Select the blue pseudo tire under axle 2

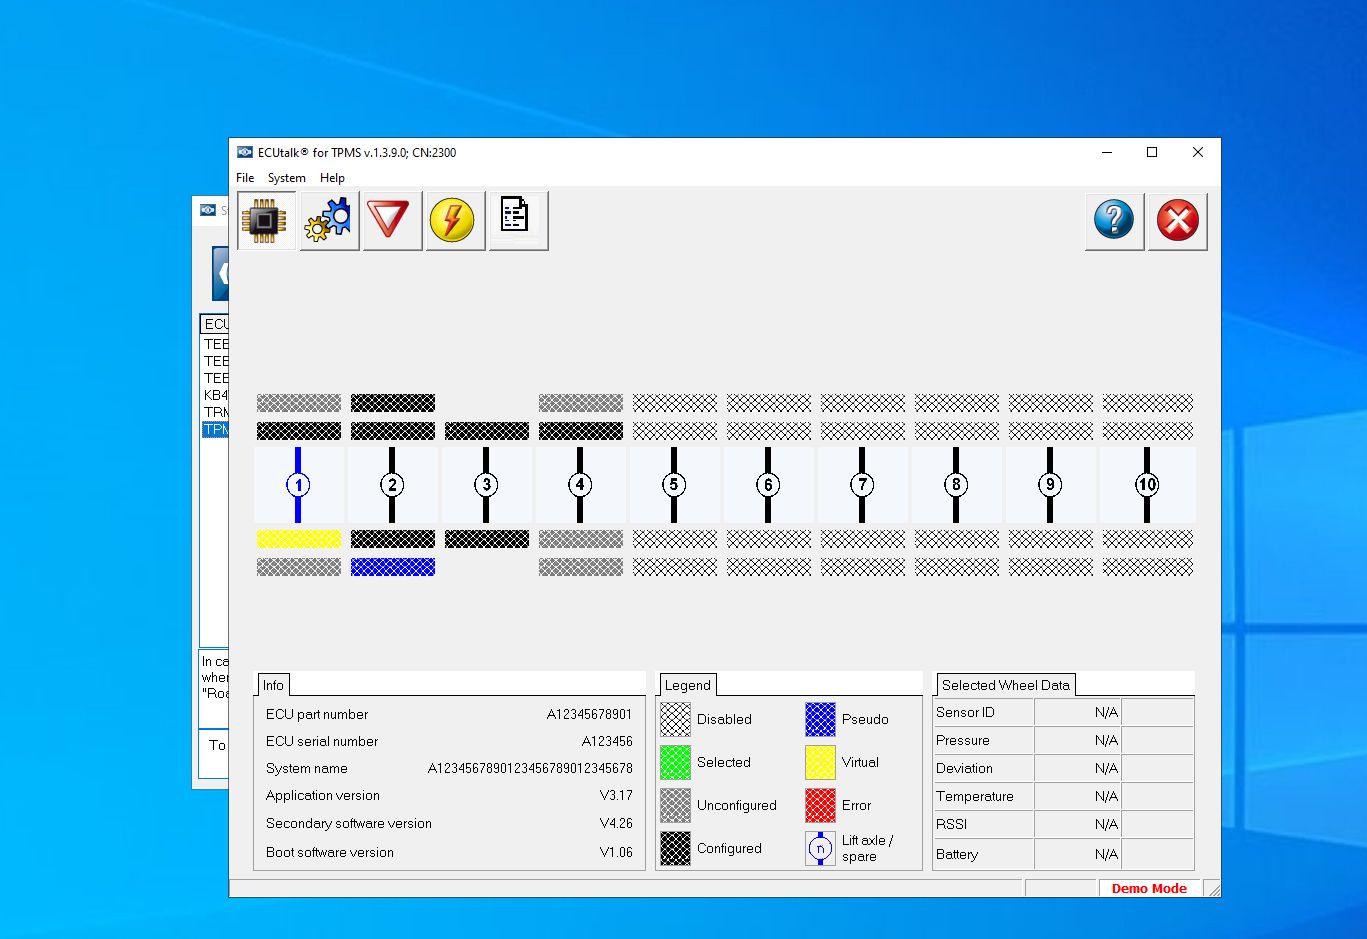click(392, 566)
